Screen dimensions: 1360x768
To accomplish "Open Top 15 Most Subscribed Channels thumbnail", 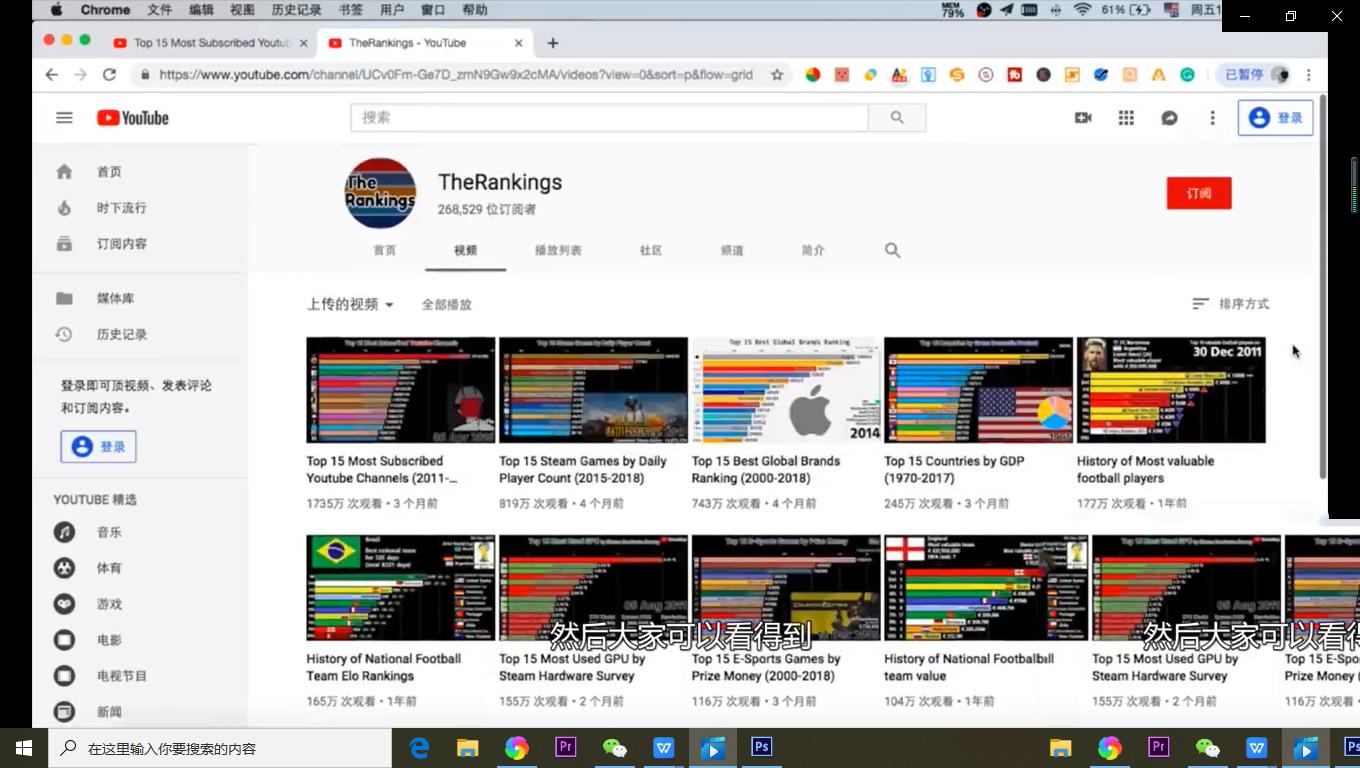I will pyautogui.click(x=400, y=390).
